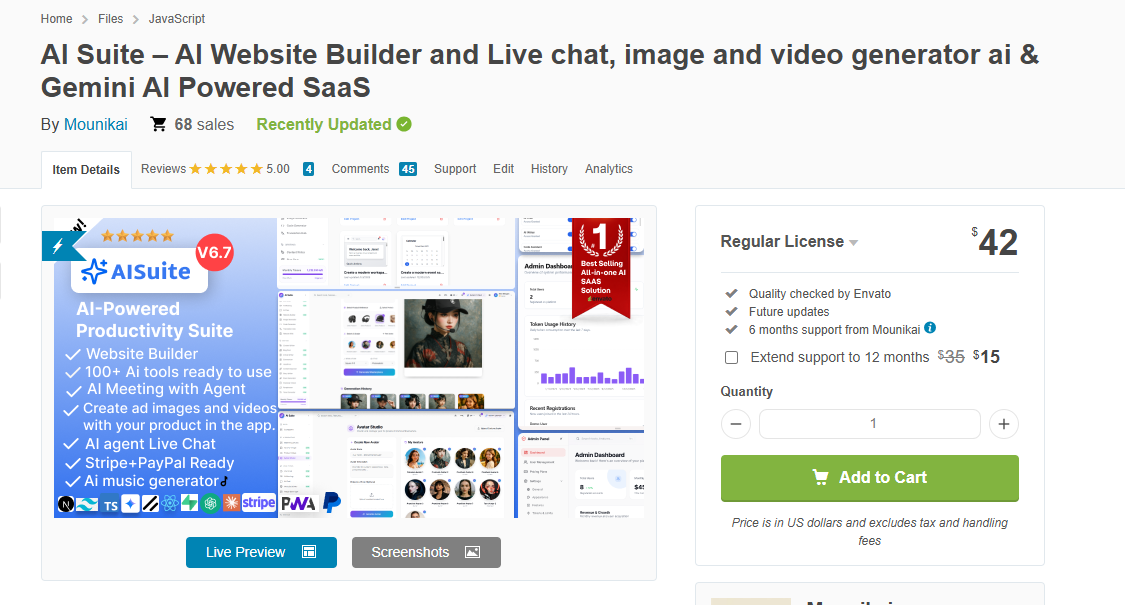Visit author Mounikai's profile link

95,124
